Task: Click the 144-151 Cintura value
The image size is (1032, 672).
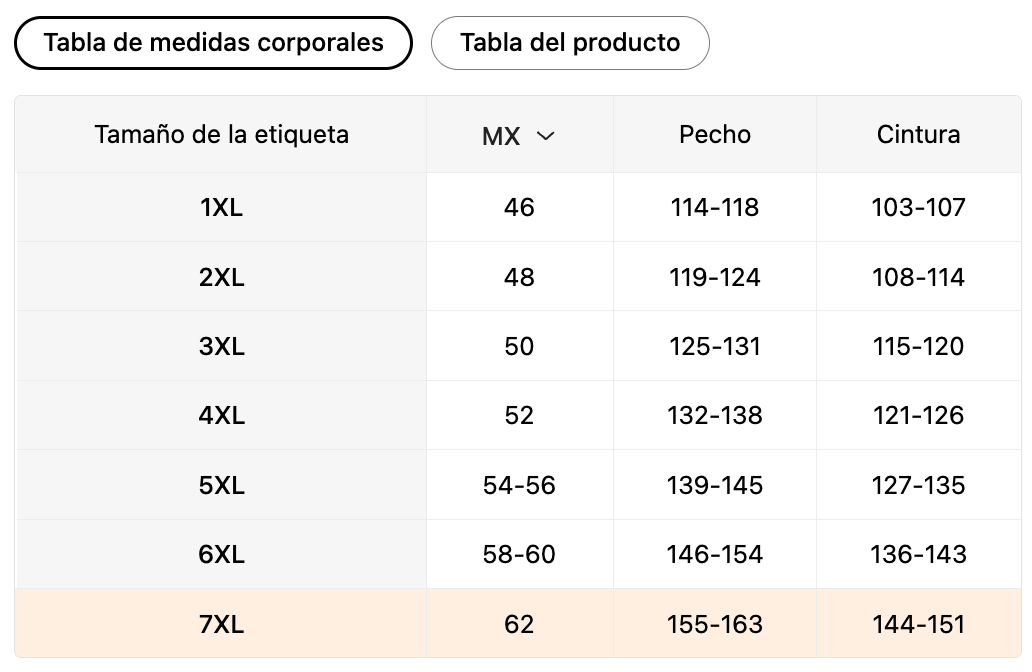Action: click(918, 625)
